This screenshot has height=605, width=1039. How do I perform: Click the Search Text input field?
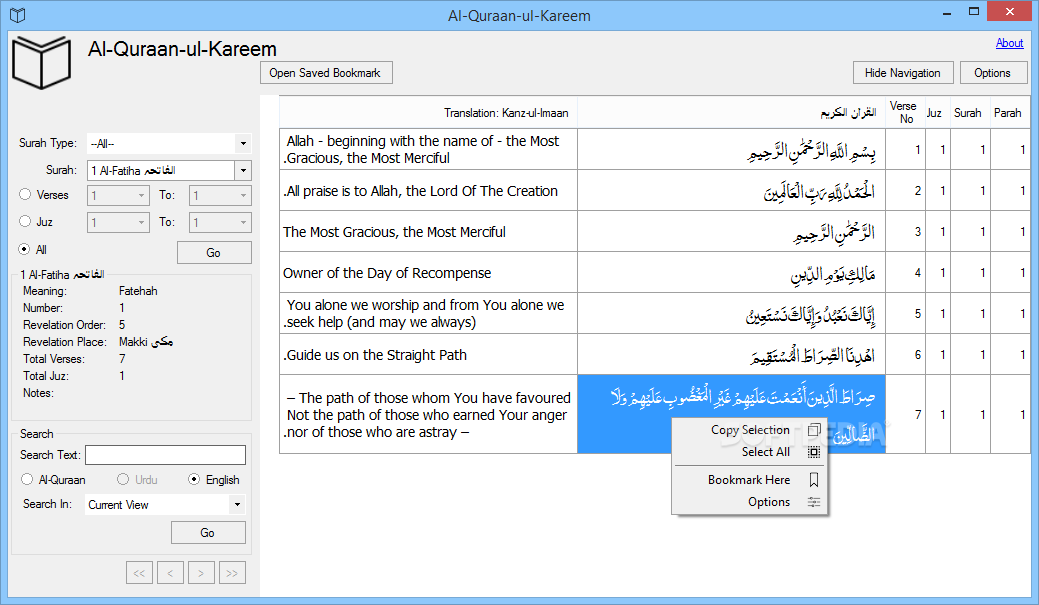coord(166,455)
